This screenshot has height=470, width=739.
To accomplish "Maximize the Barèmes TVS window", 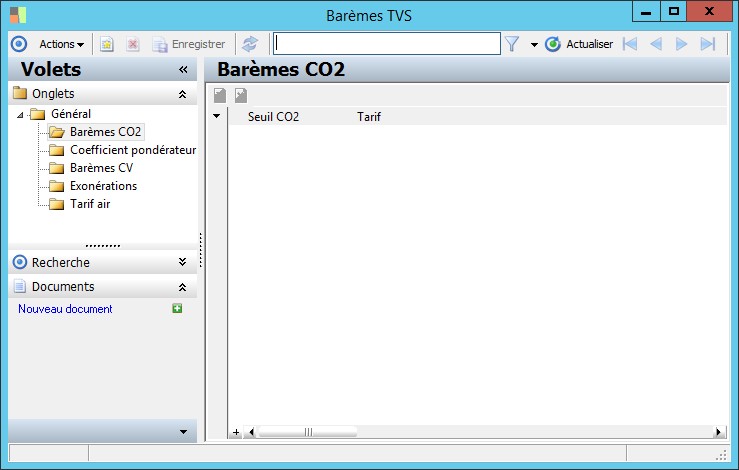I will click(673, 12).
